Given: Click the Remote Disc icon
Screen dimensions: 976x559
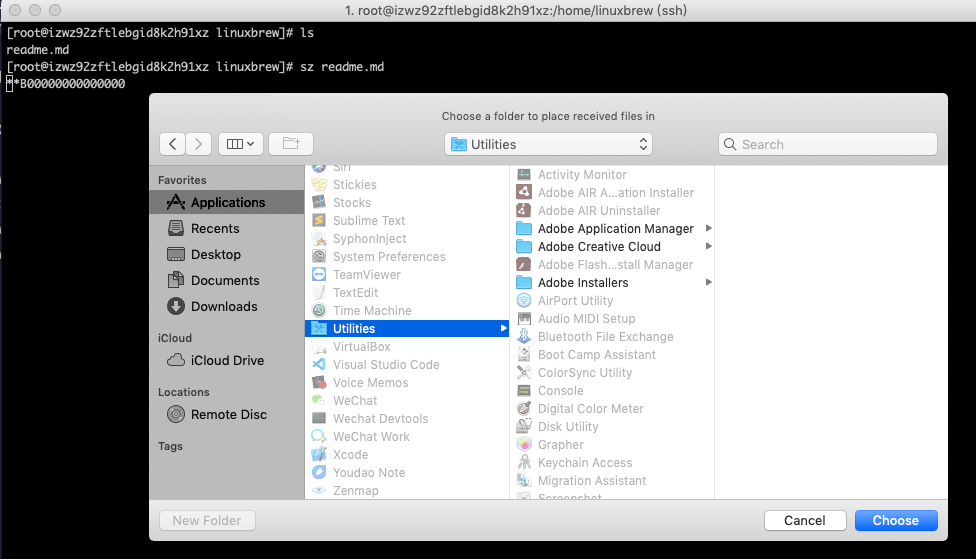Looking at the screenshot, I should (x=176, y=415).
